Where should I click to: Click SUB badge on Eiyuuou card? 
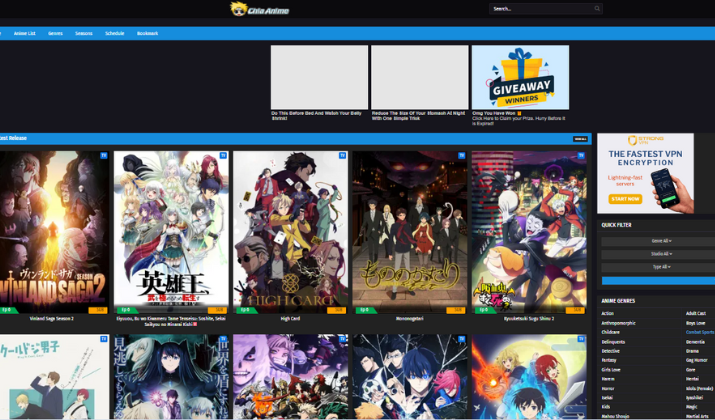coord(217,310)
